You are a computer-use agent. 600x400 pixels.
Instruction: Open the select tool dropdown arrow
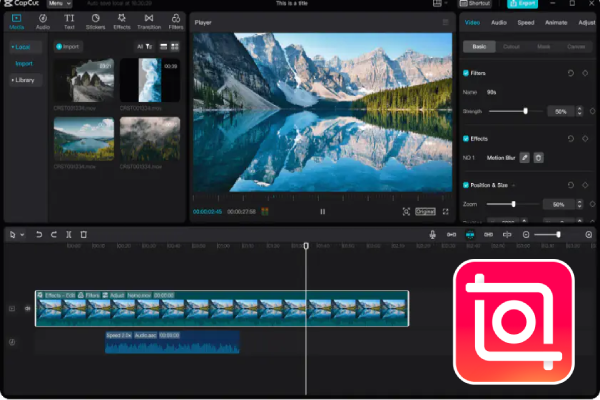tap(22, 235)
